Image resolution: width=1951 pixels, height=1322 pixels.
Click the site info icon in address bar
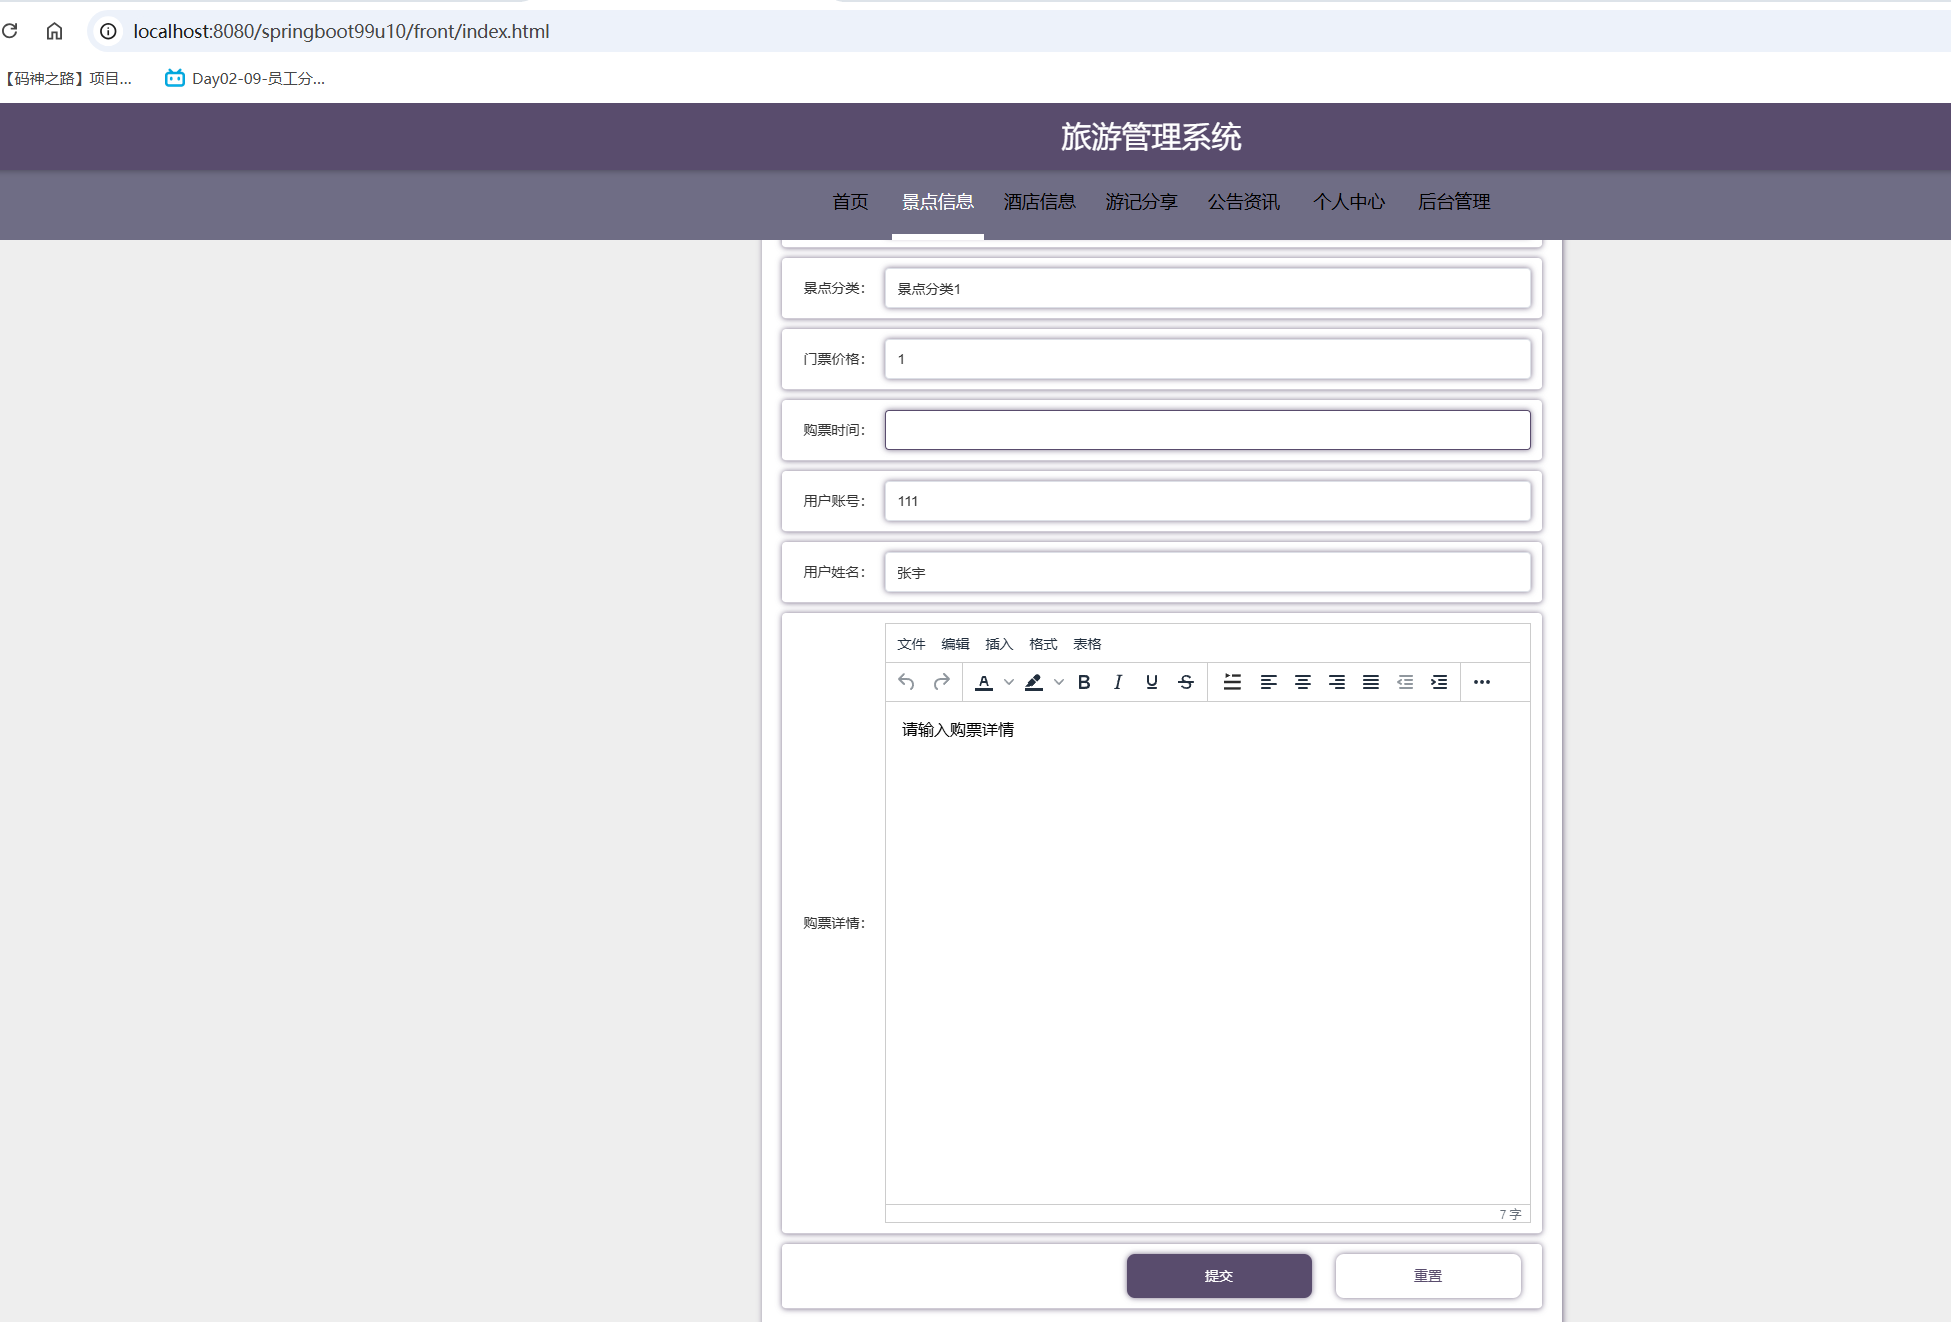(108, 31)
